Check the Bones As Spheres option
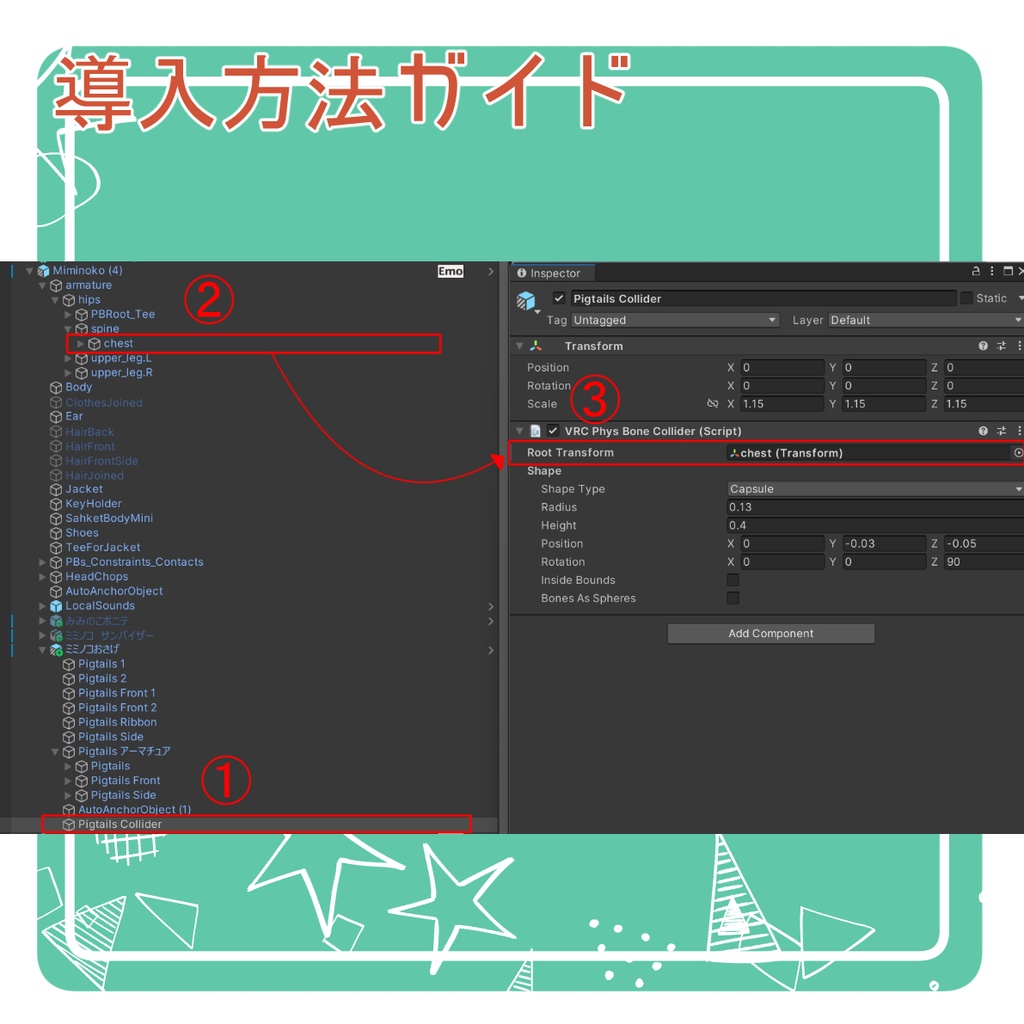Viewport: 1024px width, 1024px height. pyautogui.click(x=733, y=598)
